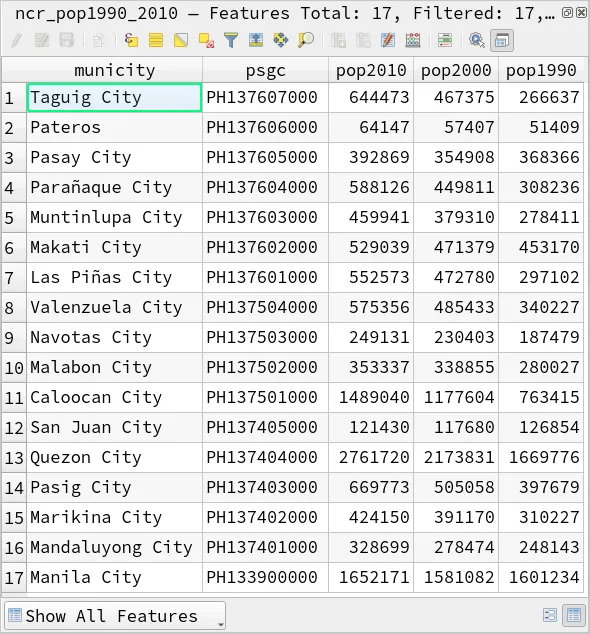Click the Pasig City cell

click(x=114, y=487)
